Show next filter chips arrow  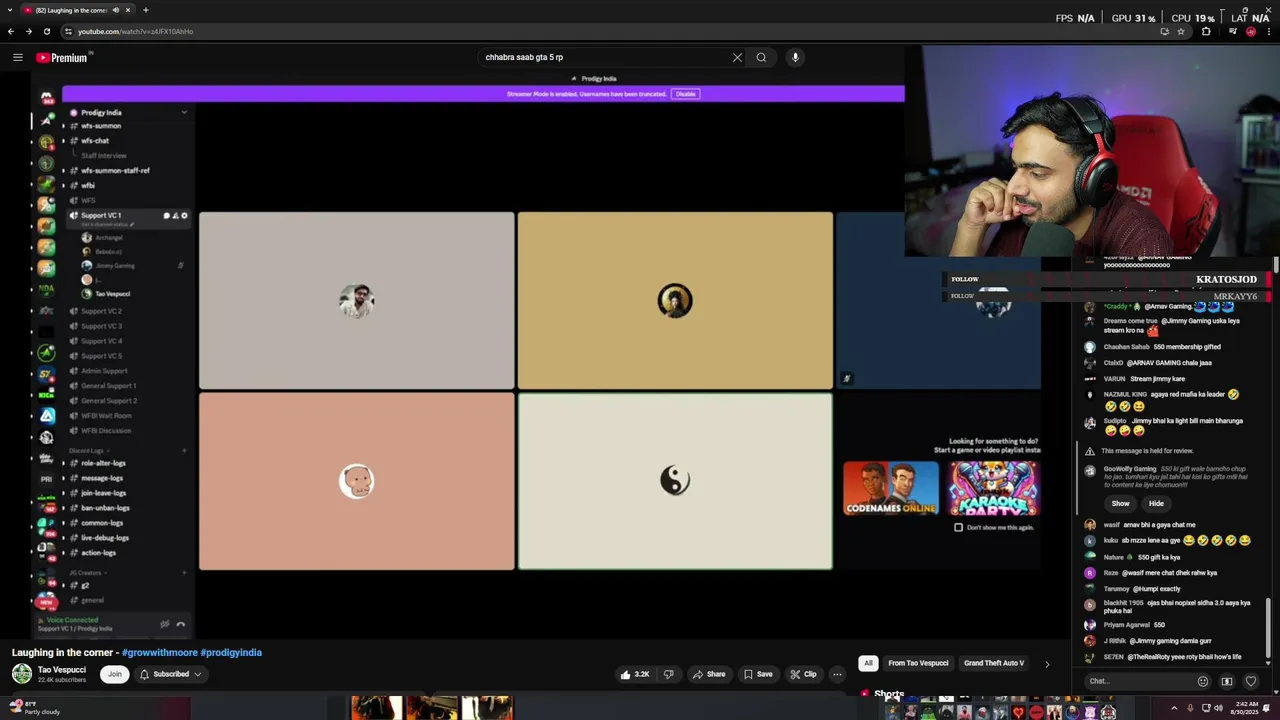point(1047,663)
